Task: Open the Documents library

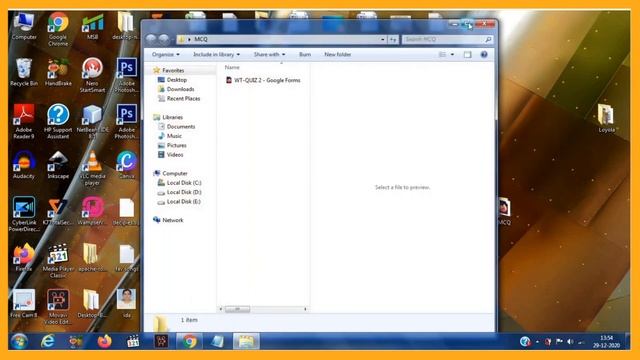Action: (180, 127)
